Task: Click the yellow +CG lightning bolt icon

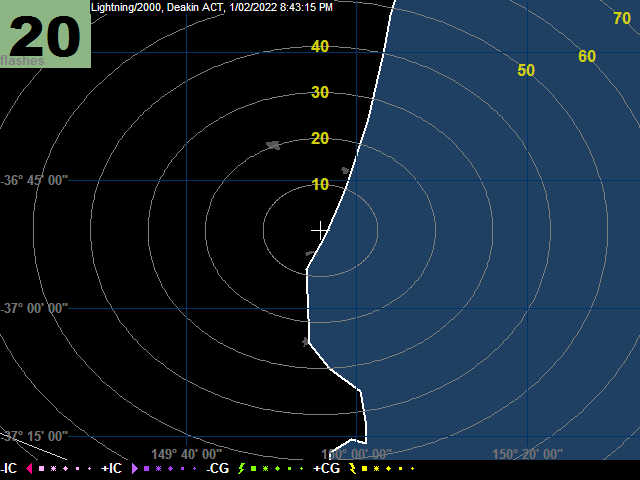Action: tap(351, 468)
